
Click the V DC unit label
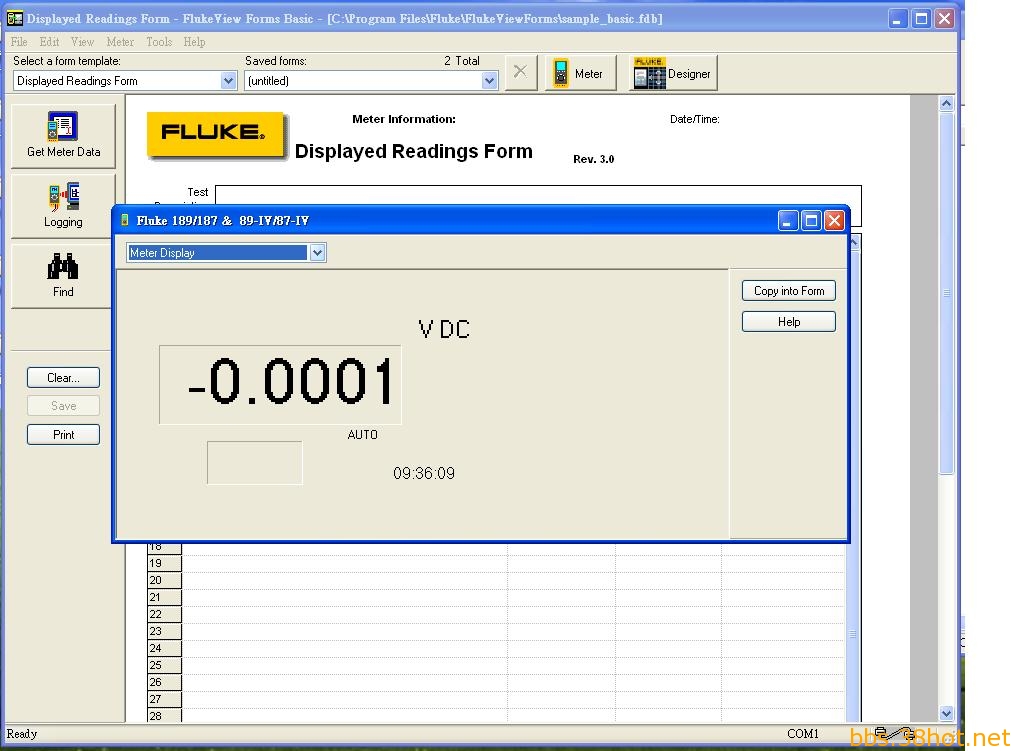pos(444,330)
